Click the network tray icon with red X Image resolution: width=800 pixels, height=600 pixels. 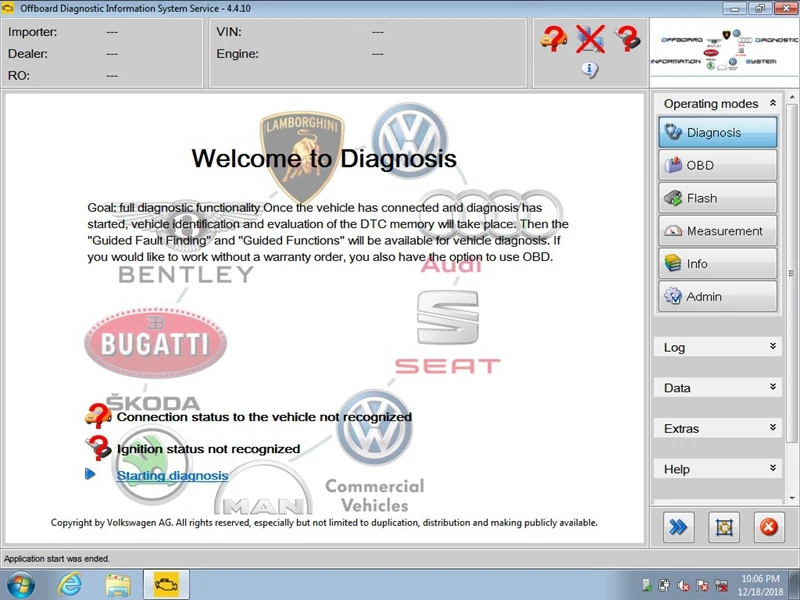(x=721, y=586)
